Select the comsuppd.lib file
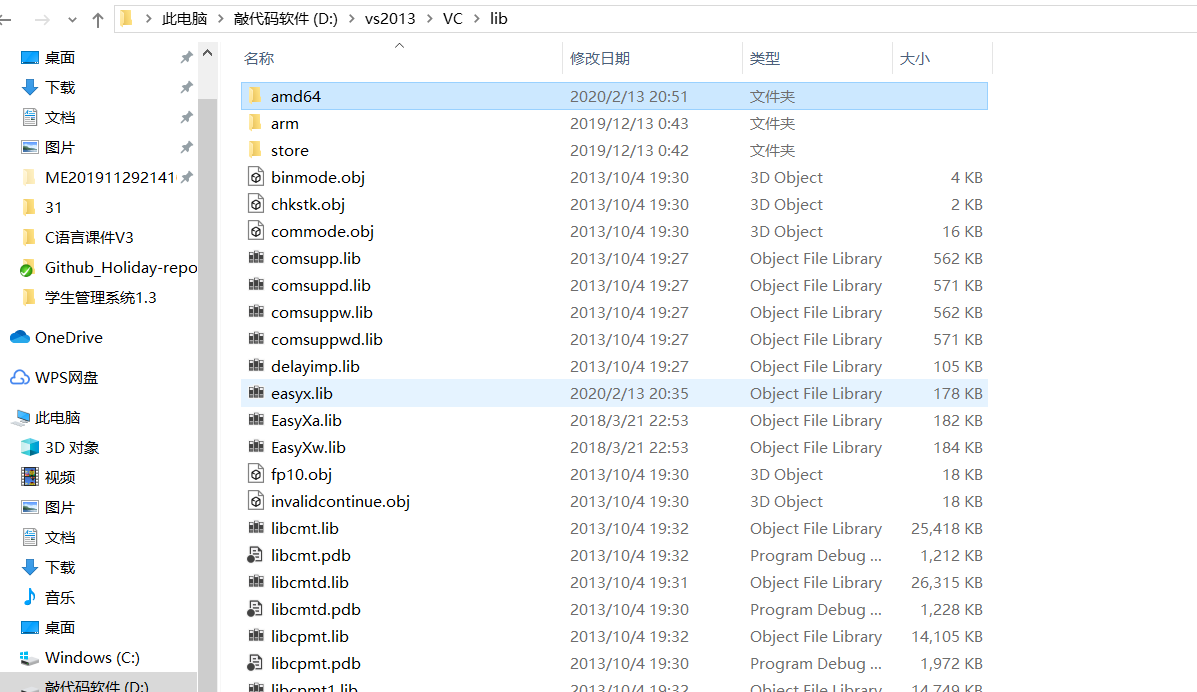The image size is (1197, 692). 614,285
